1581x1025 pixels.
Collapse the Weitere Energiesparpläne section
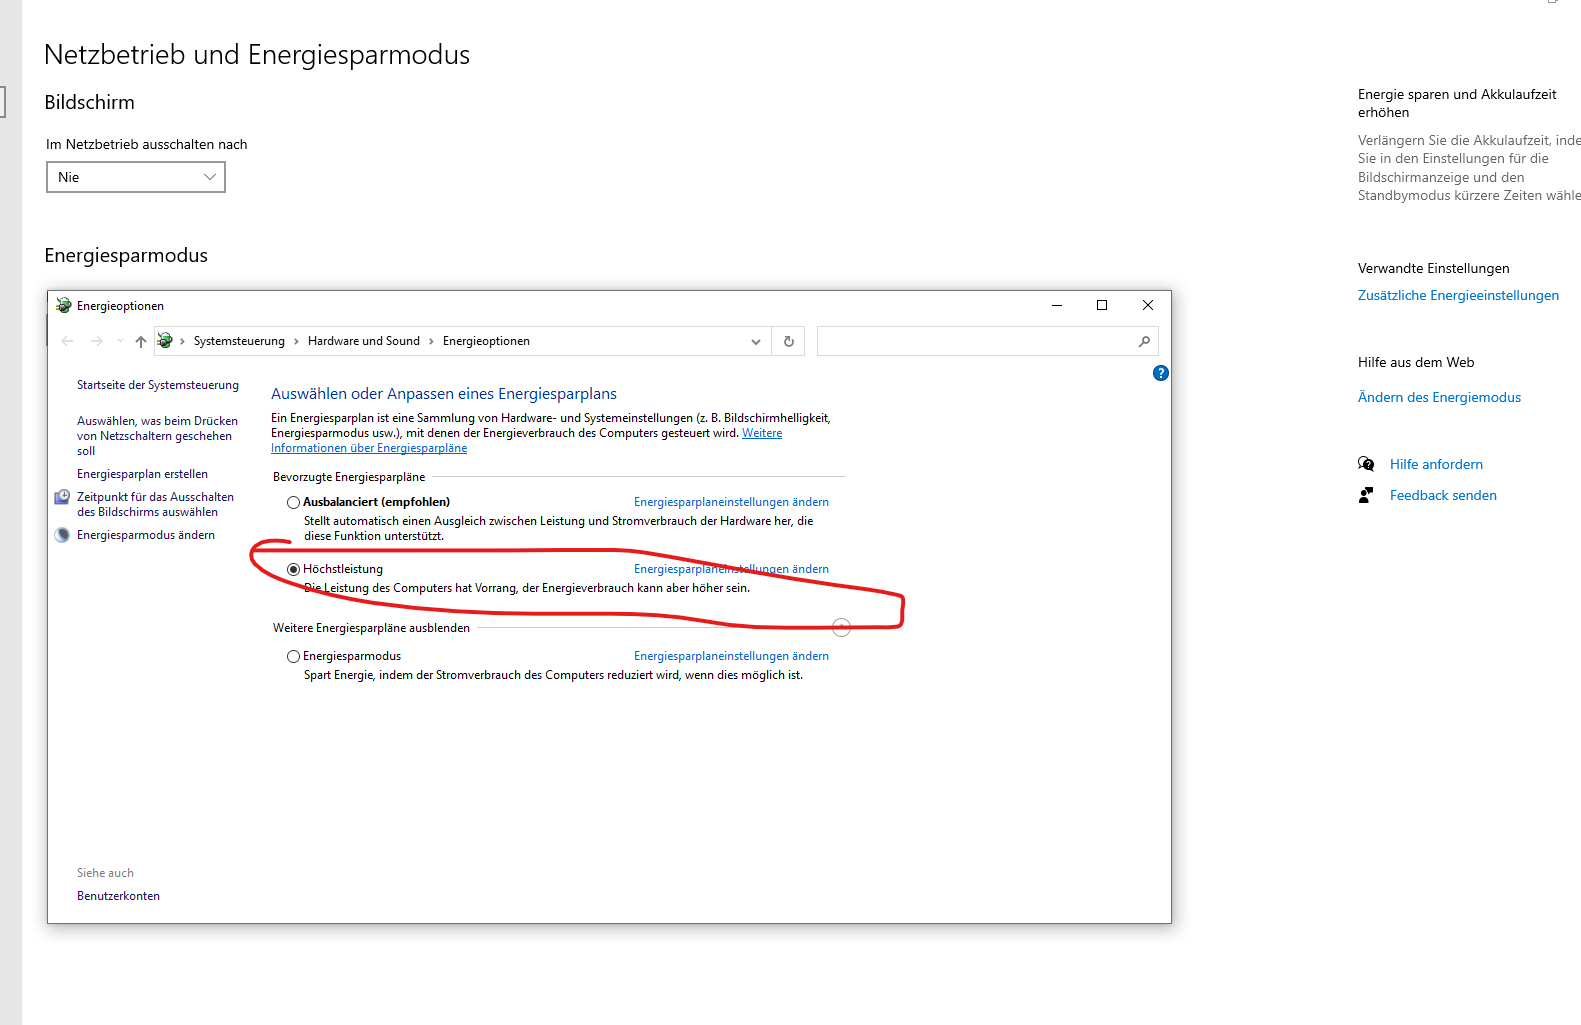coord(841,627)
